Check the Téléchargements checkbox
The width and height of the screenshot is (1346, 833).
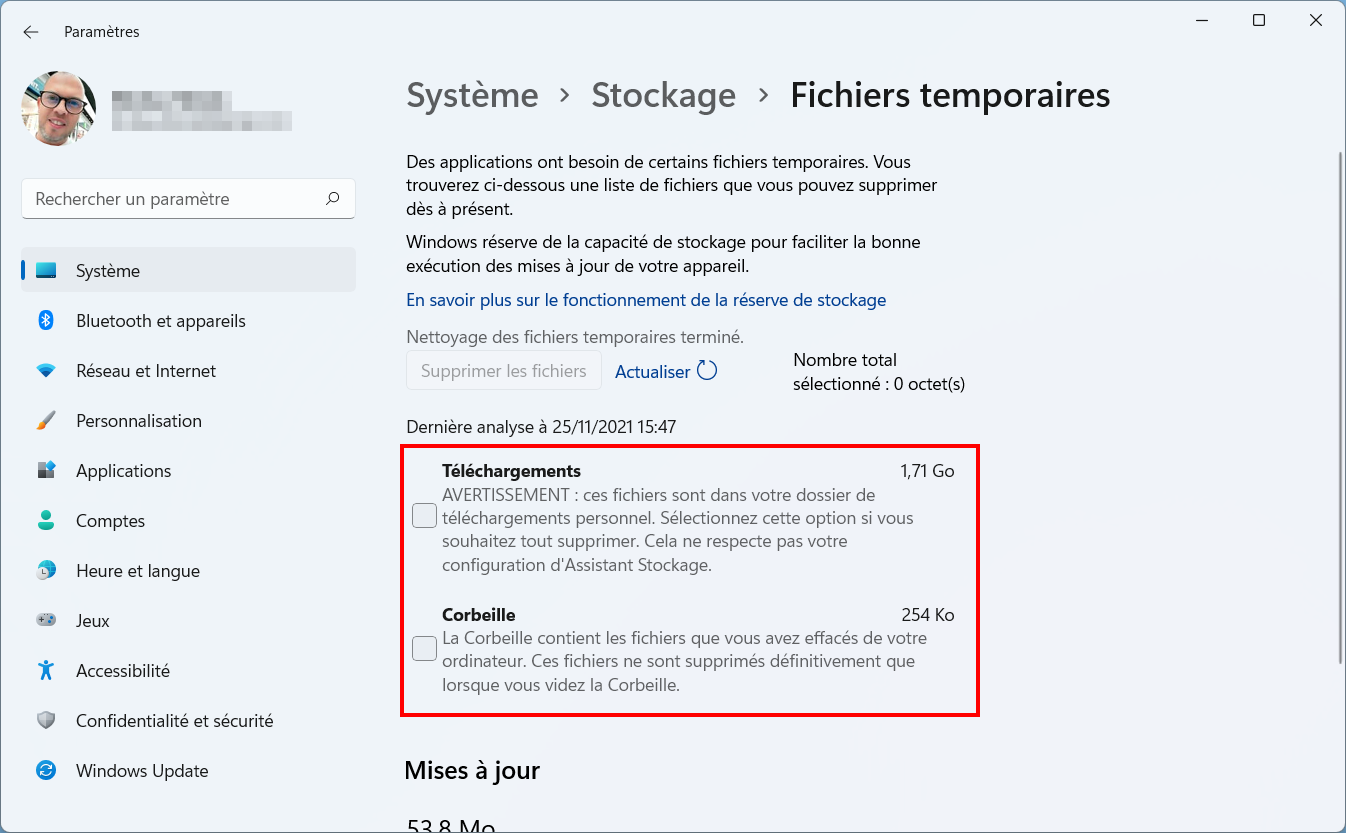424,516
